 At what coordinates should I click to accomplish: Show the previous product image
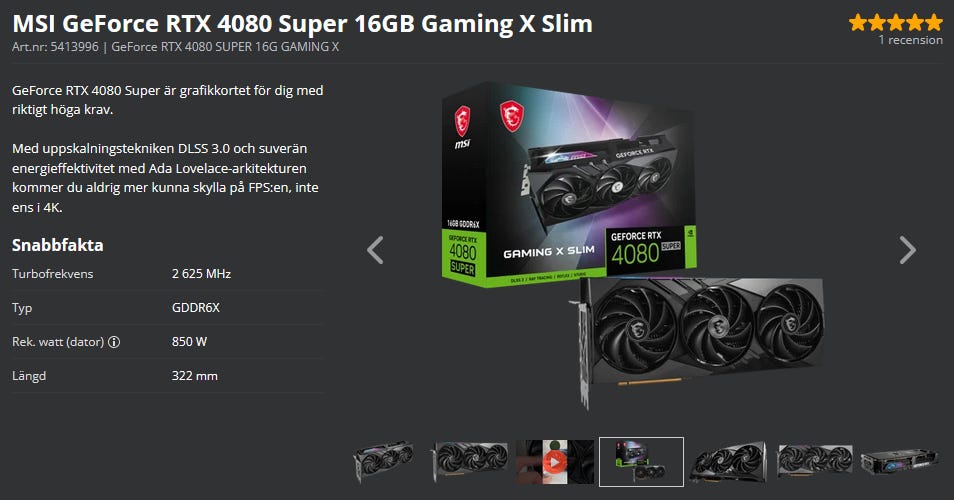click(x=375, y=250)
